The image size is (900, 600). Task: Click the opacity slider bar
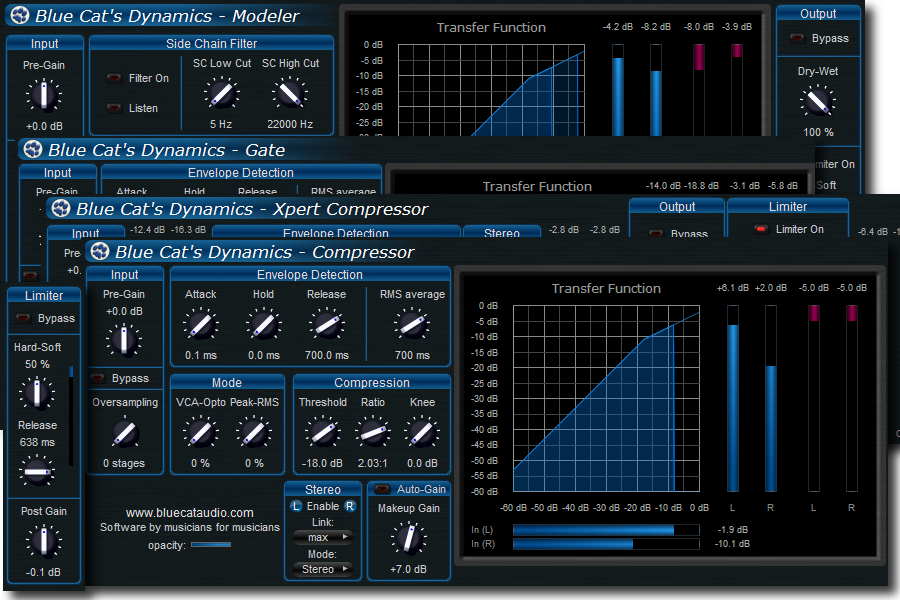click(210, 545)
